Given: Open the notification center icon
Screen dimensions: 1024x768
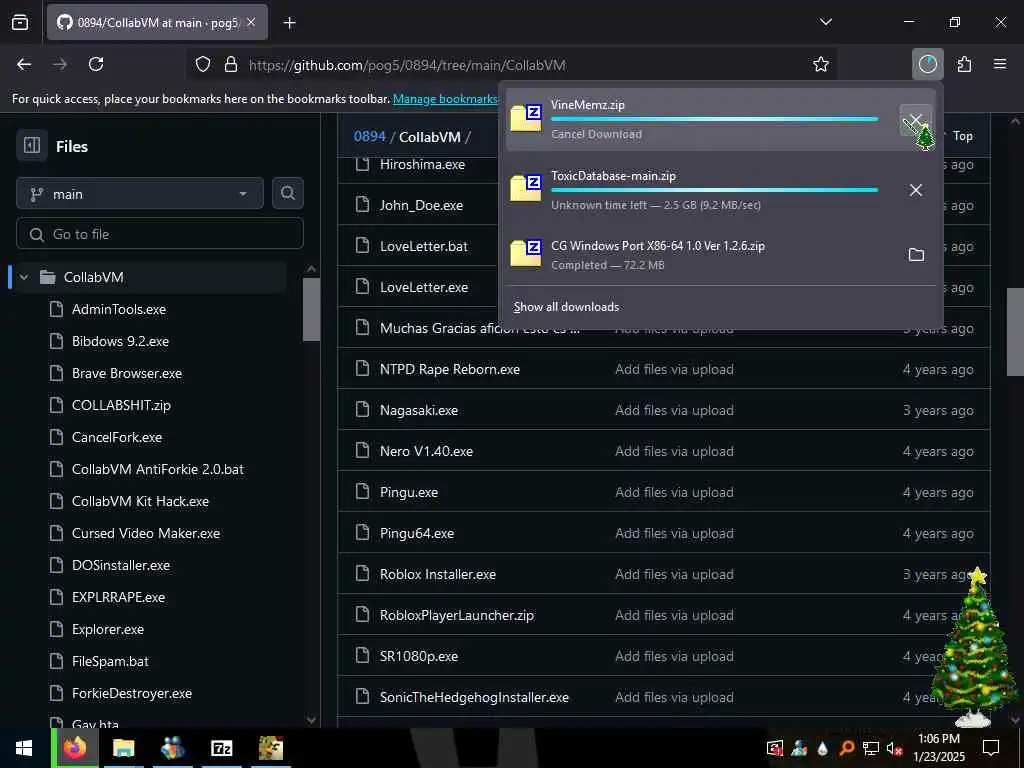Looking at the screenshot, I should [x=991, y=748].
